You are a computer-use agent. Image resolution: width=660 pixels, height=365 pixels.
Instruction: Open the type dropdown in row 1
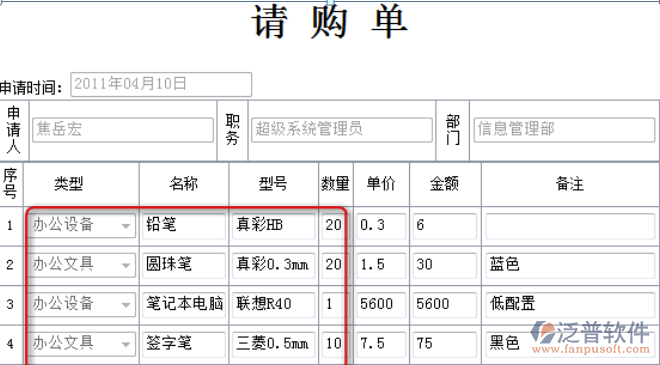click(x=82, y=225)
